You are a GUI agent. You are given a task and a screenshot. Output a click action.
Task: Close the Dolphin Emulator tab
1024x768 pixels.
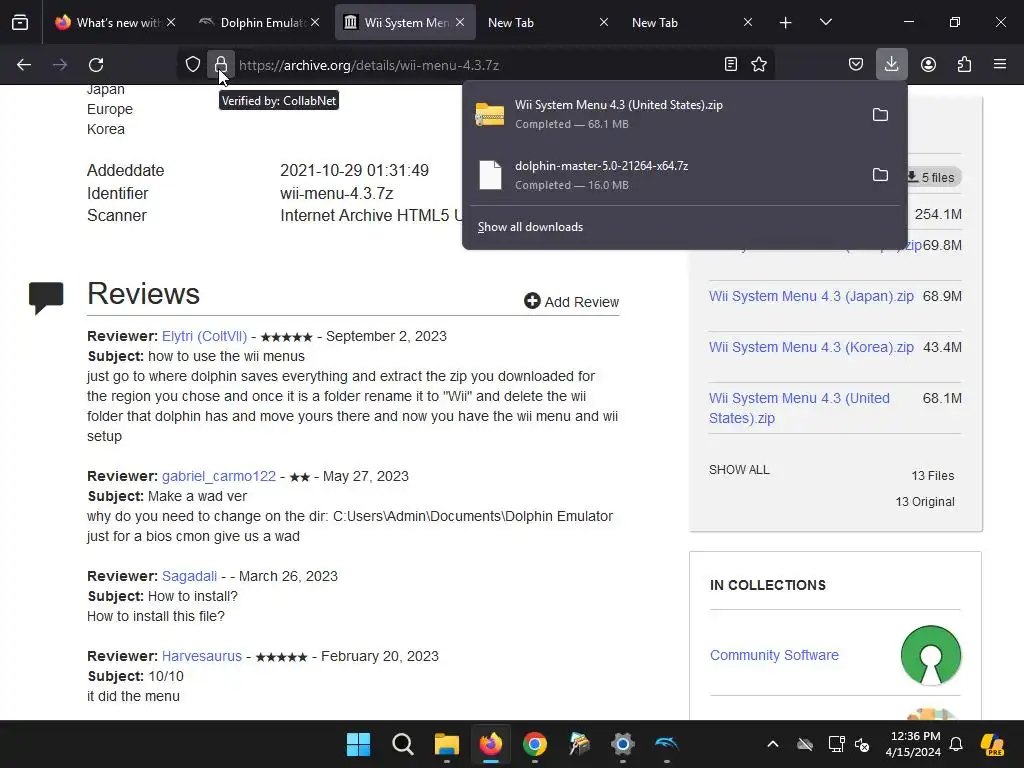315,22
